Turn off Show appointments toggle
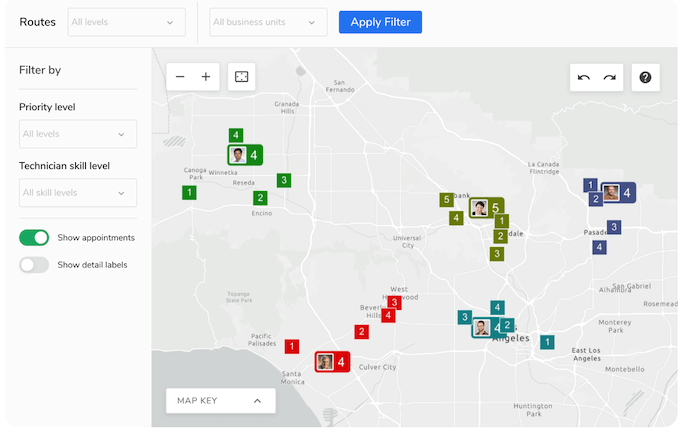 tap(34, 238)
